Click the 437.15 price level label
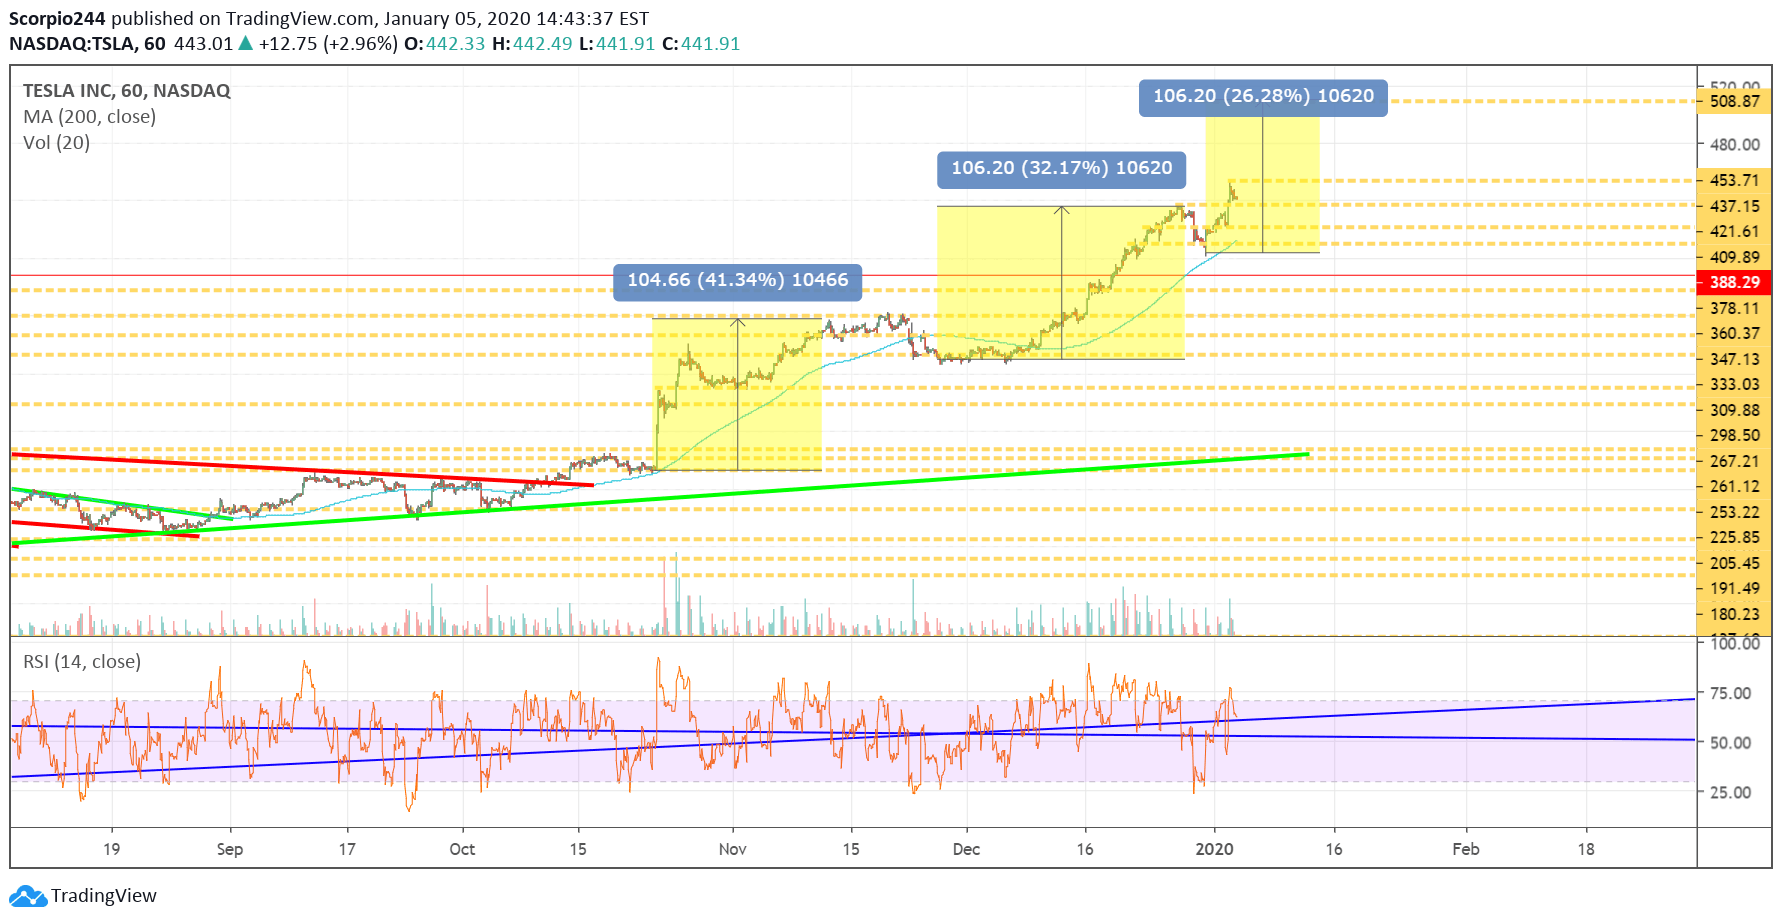Screen dimensions: 1782x923 [1734, 206]
